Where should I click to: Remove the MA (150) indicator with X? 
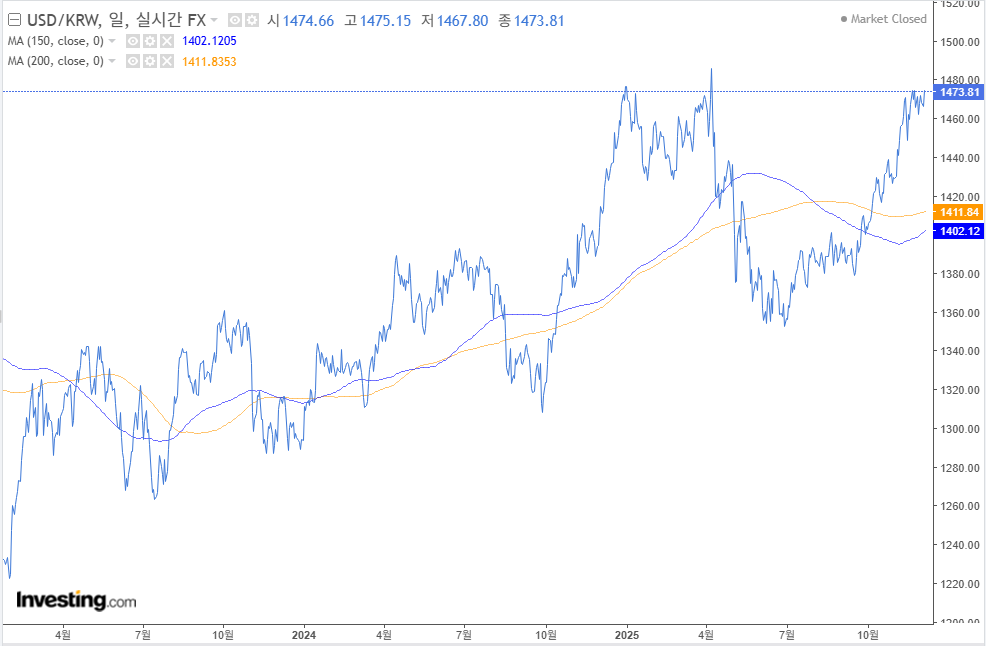pos(167,42)
